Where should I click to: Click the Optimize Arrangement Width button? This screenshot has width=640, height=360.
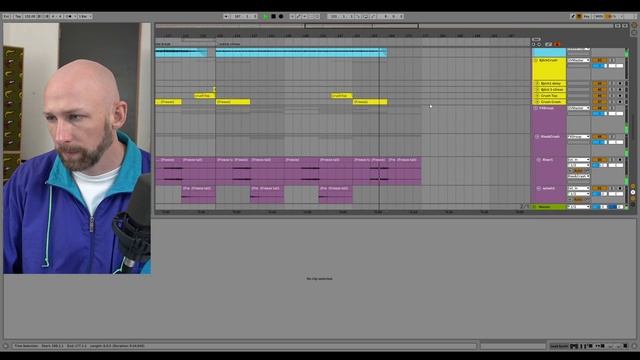(x=625, y=26)
